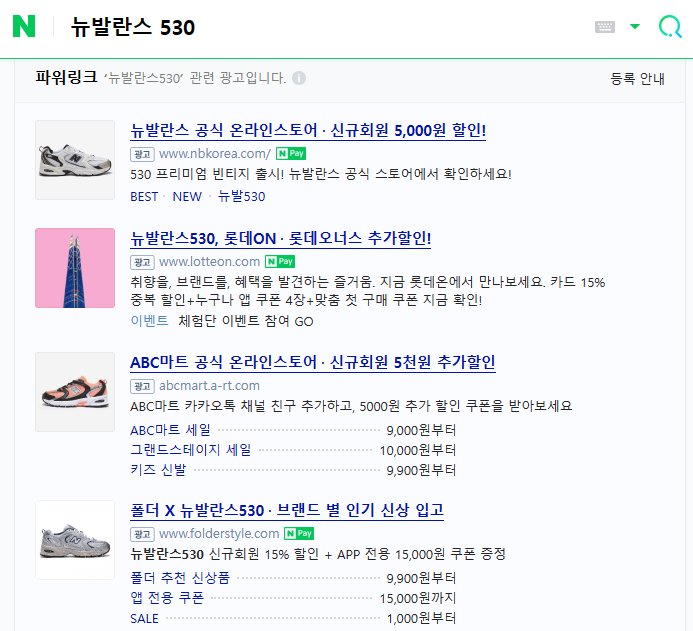Click the info icon beside 파워링크 ad notice

coord(299,78)
